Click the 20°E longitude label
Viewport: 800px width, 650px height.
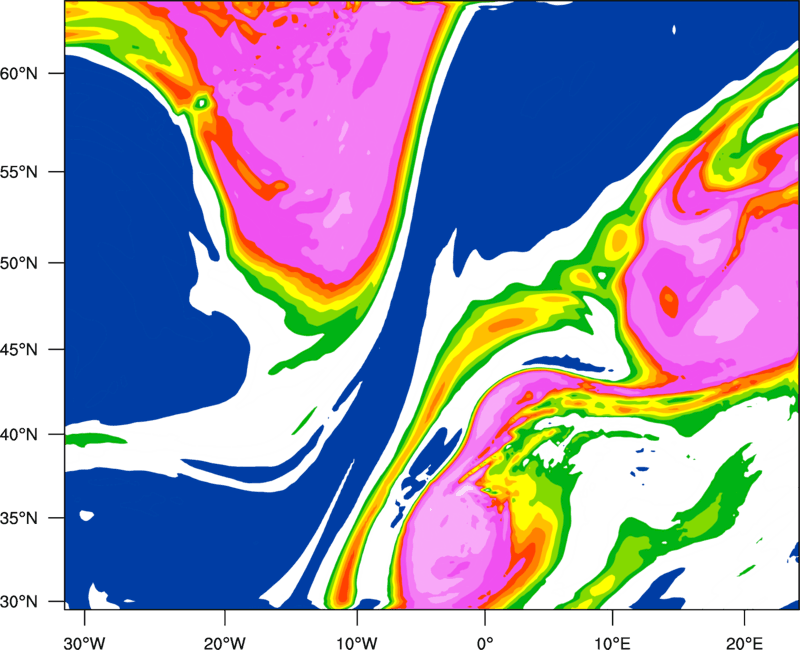point(744,643)
